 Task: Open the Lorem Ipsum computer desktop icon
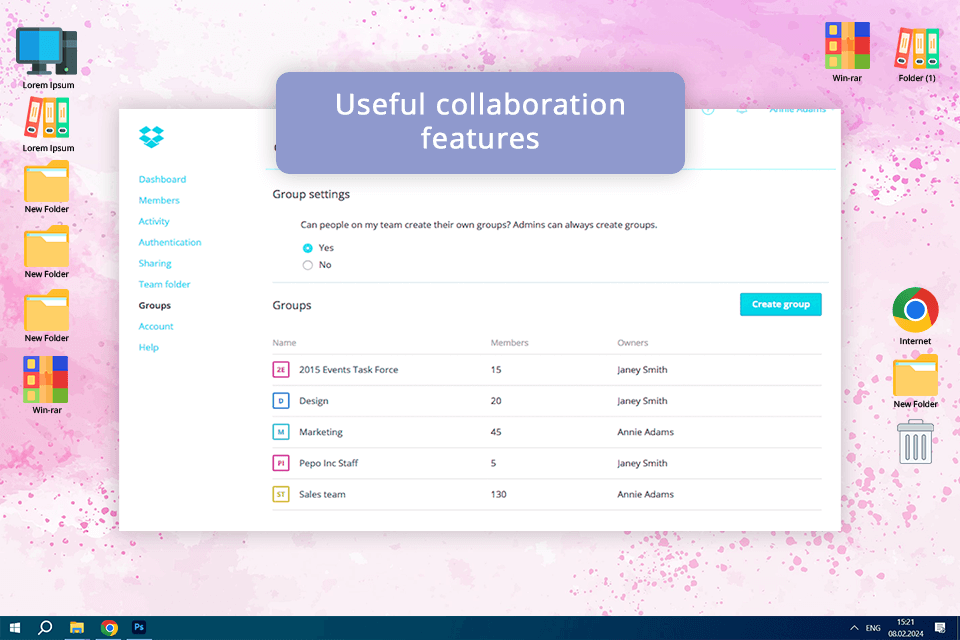pyautogui.click(x=47, y=52)
